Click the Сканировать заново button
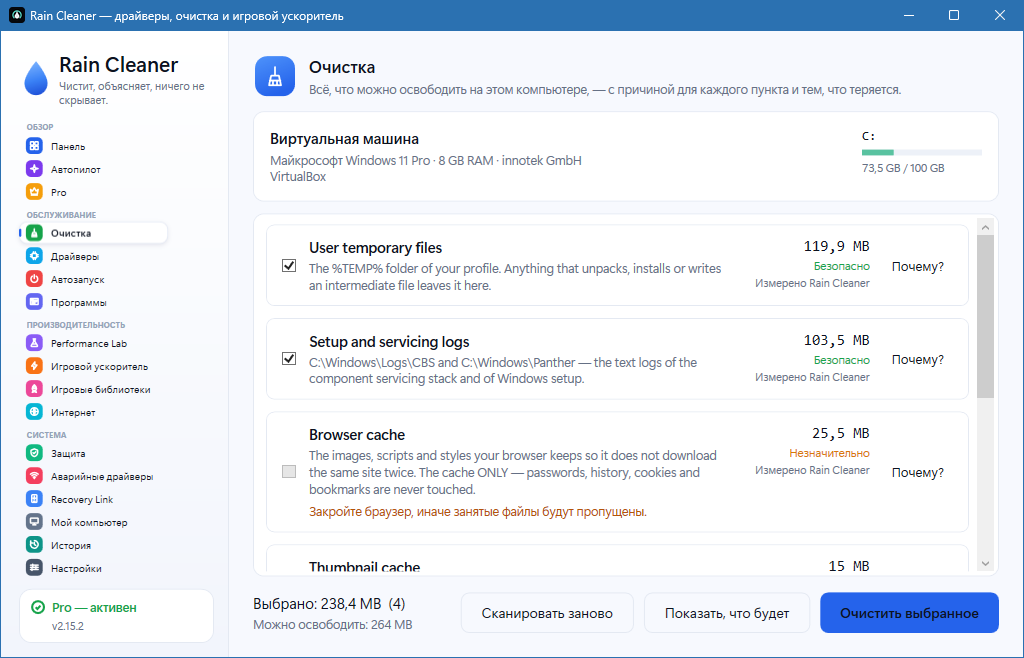The height and width of the screenshot is (658, 1024). pos(547,613)
